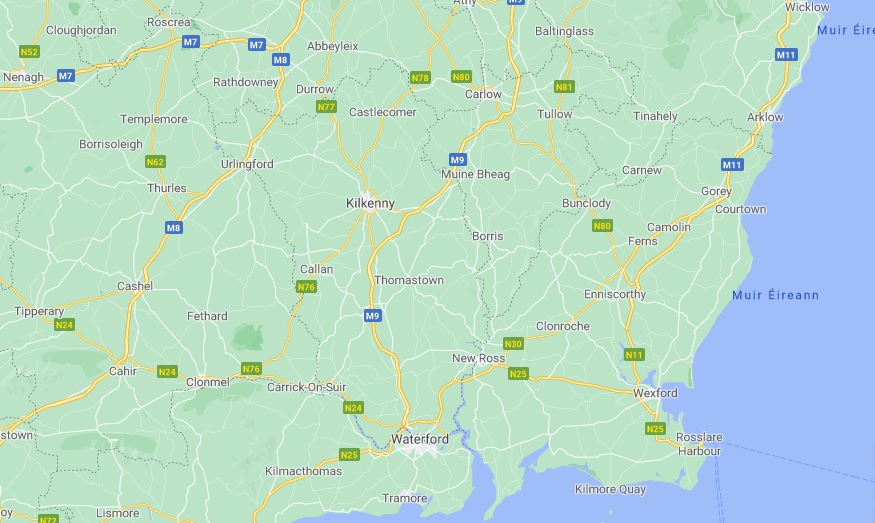Click the Kilkenny city label

(x=370, y=203)
